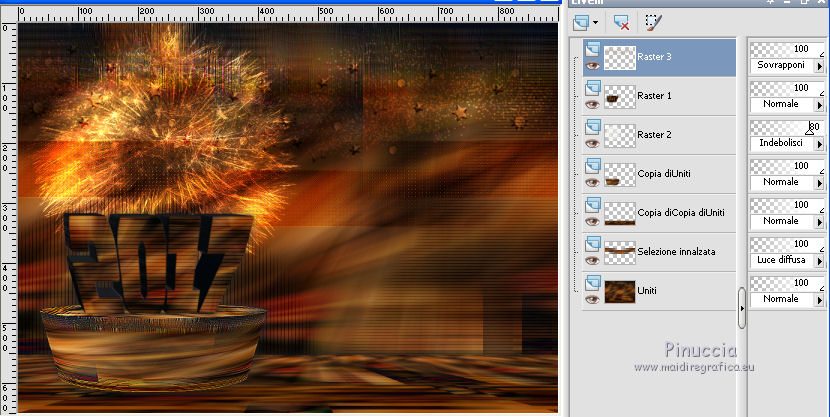The width and height of the screenshot is (830, 417).
Task: Click the 80 opacity slider of Raster 2
Action: tap(787, 127)
